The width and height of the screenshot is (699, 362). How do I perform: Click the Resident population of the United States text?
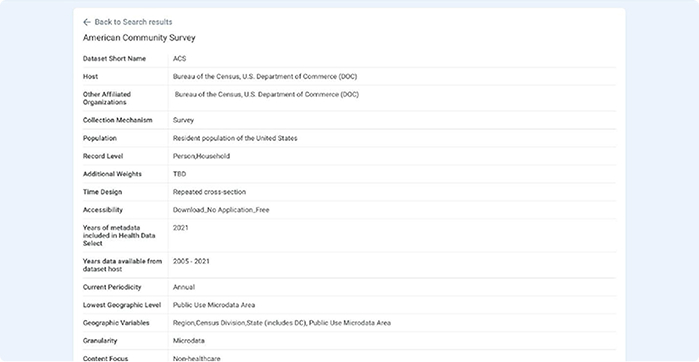click(x=235, y=139)
